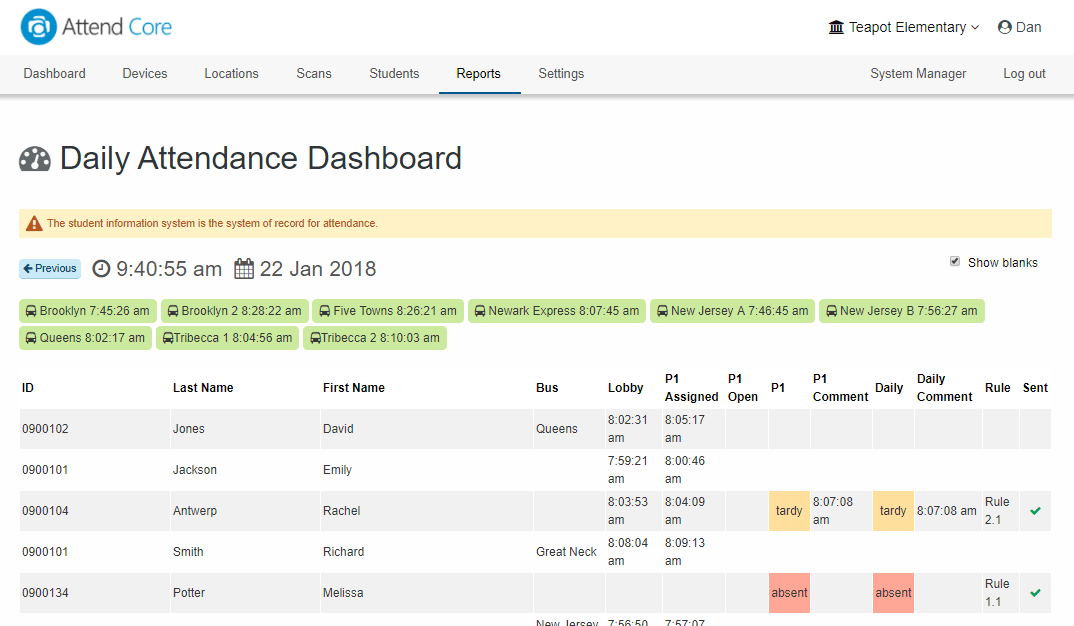Image resolution: width=1074 pixels, height=626 pixels.
Task: Click the ID column header
Action: pos(28,388)
